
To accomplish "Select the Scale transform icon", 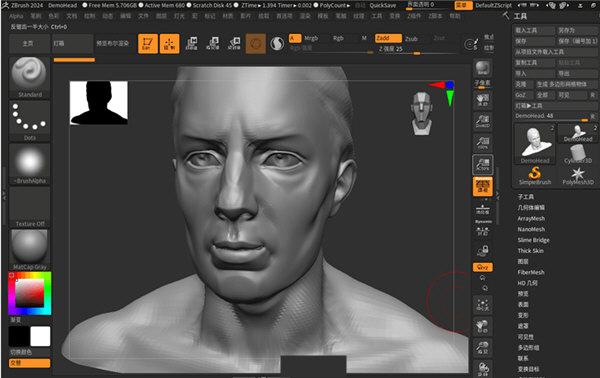I will tap(213, 43).
